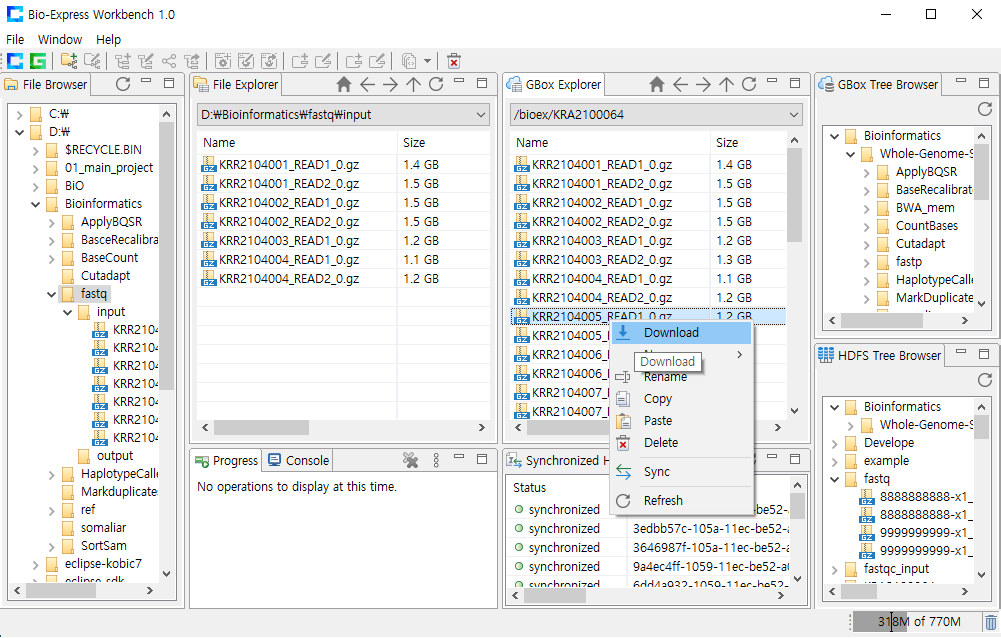This screenshot has height=638, width=1001.
Task: Expand the C: drive in File Browser
Action: [x=19, y=114]
